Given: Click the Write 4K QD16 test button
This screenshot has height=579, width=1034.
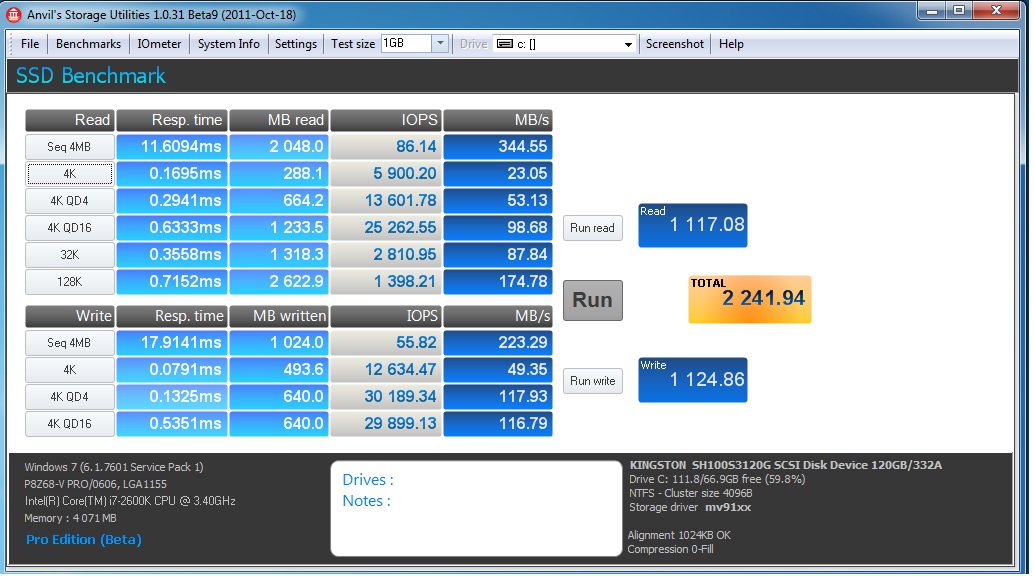Looking at the screenshot, I should pyautogui.click(x=70, y=425).
